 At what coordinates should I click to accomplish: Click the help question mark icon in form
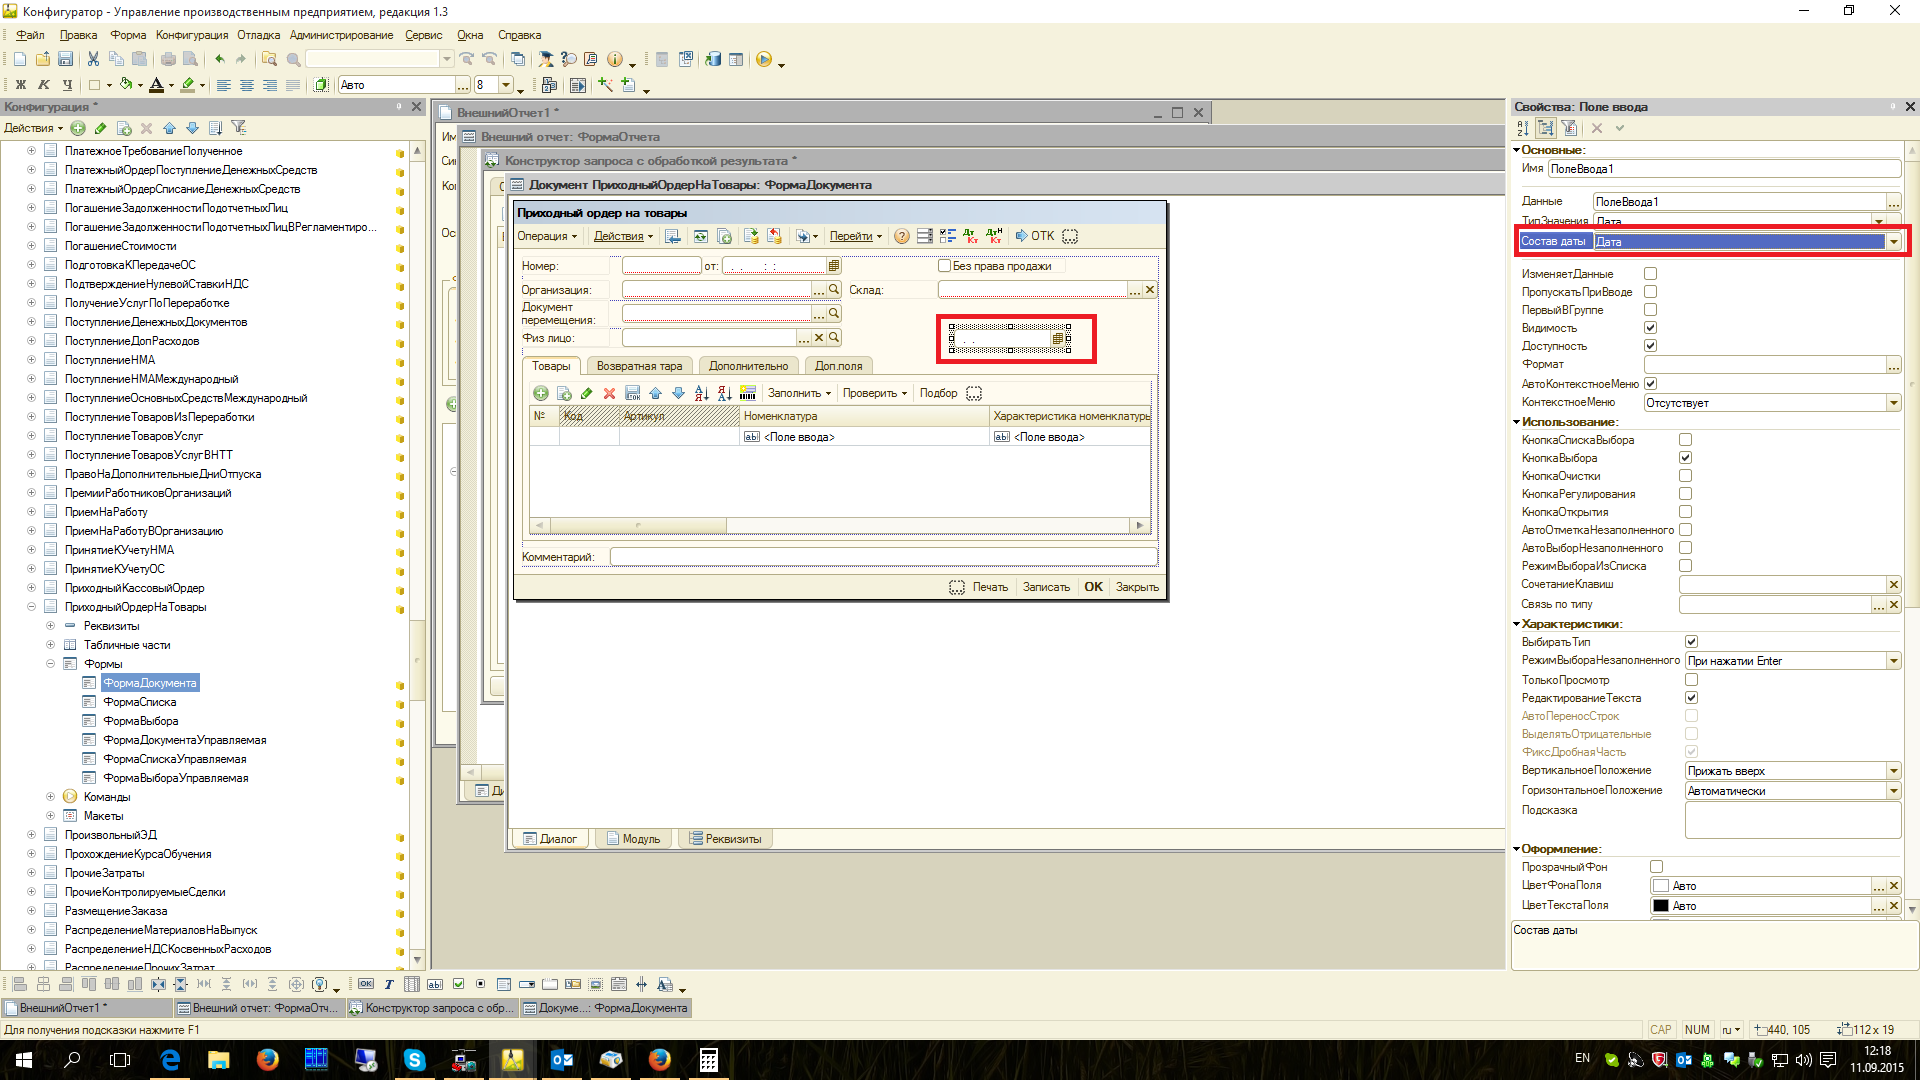pos(901,237)
